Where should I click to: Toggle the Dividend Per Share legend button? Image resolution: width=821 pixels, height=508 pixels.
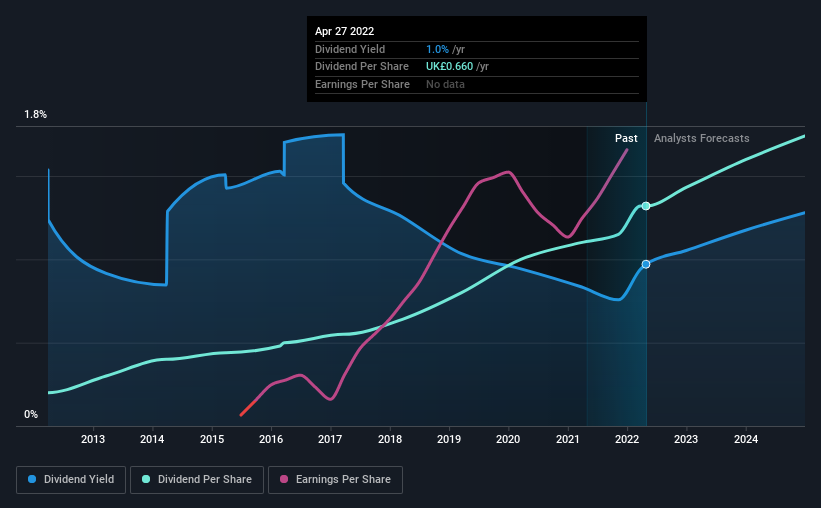pos(197,480)
